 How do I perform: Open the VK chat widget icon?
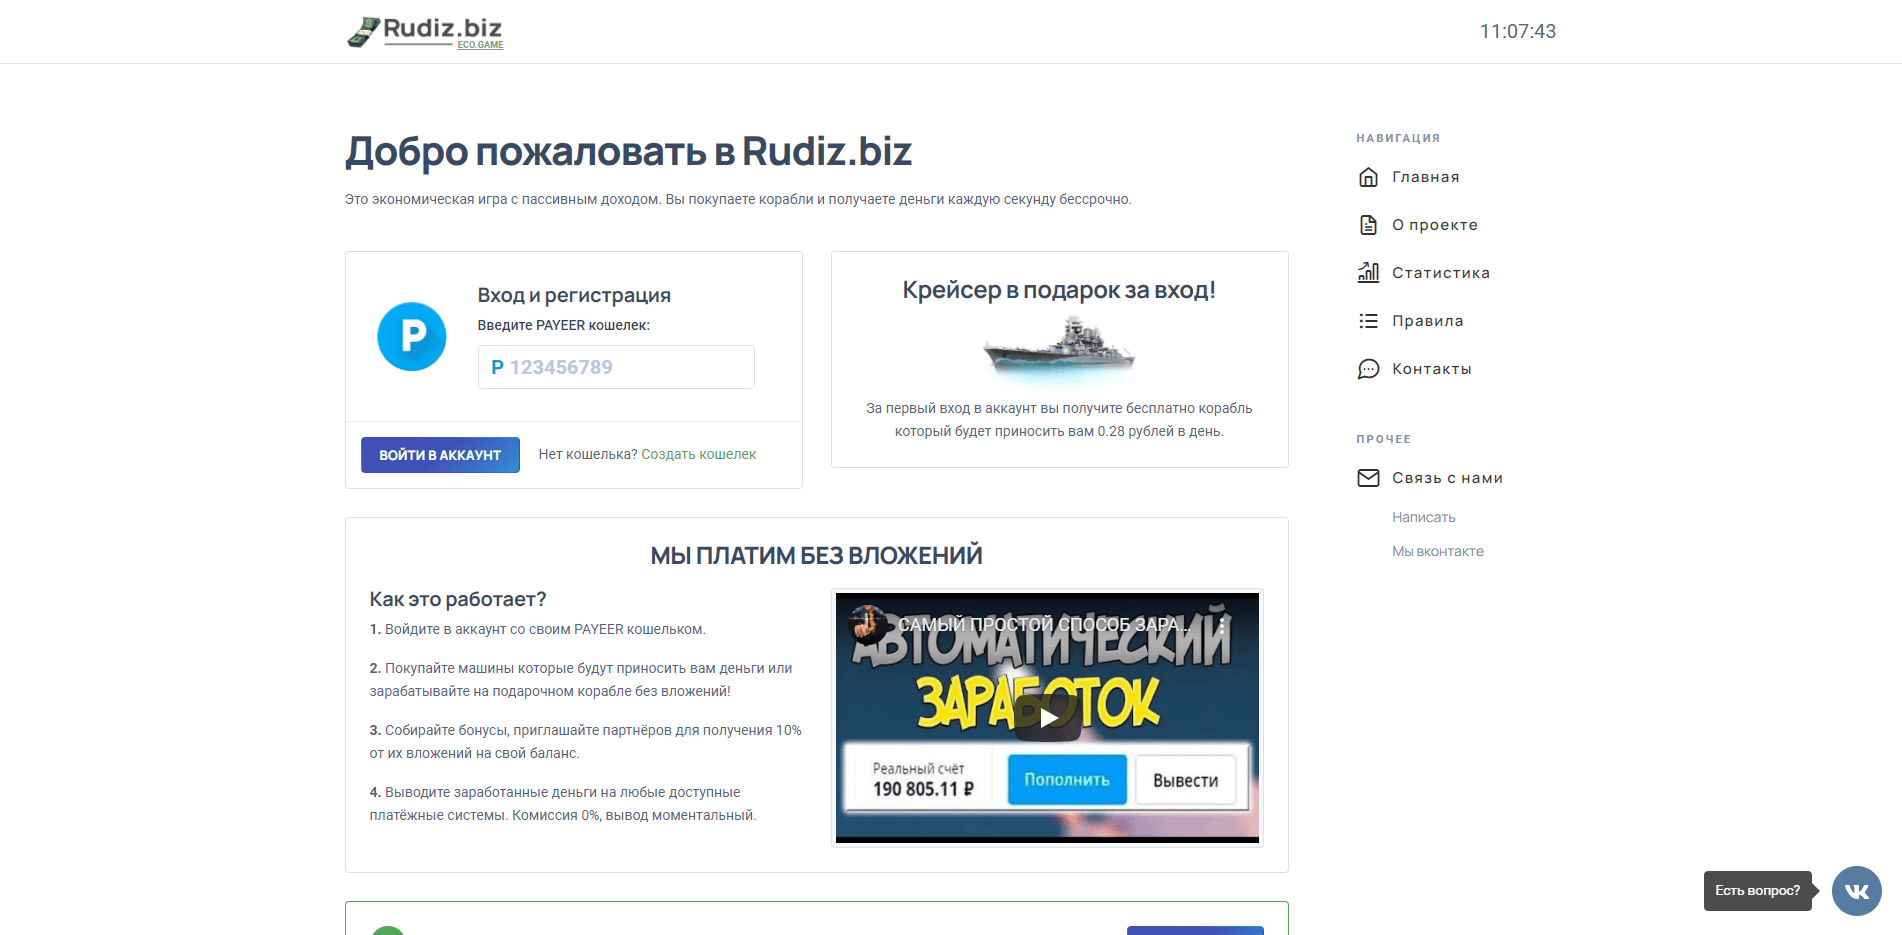(x=1855, y=890)
